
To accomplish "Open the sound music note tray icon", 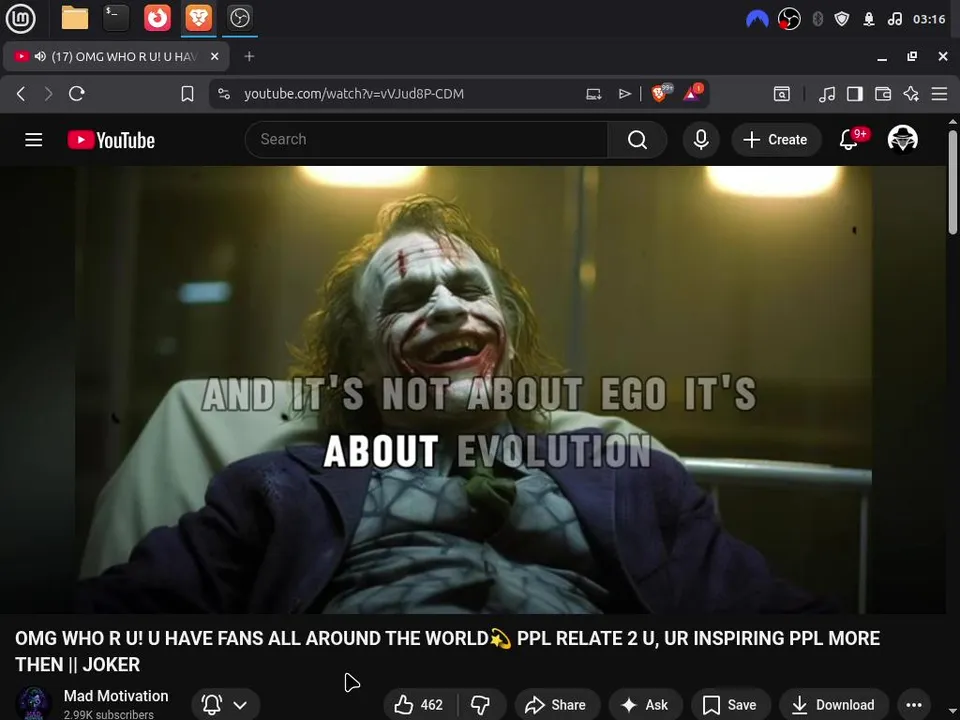I will [894, 19].
